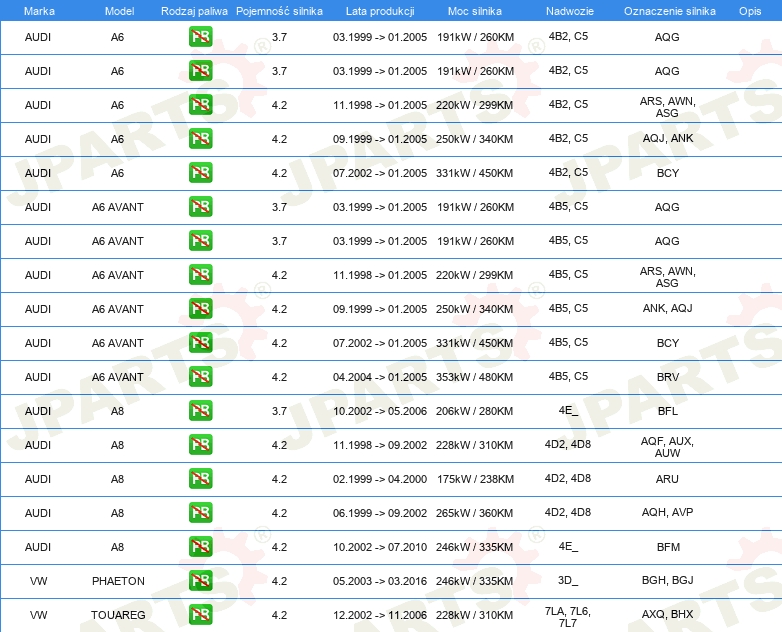
Task: Click production years 10.2002 -> 07.2010
Action: (x=380, y=547)
